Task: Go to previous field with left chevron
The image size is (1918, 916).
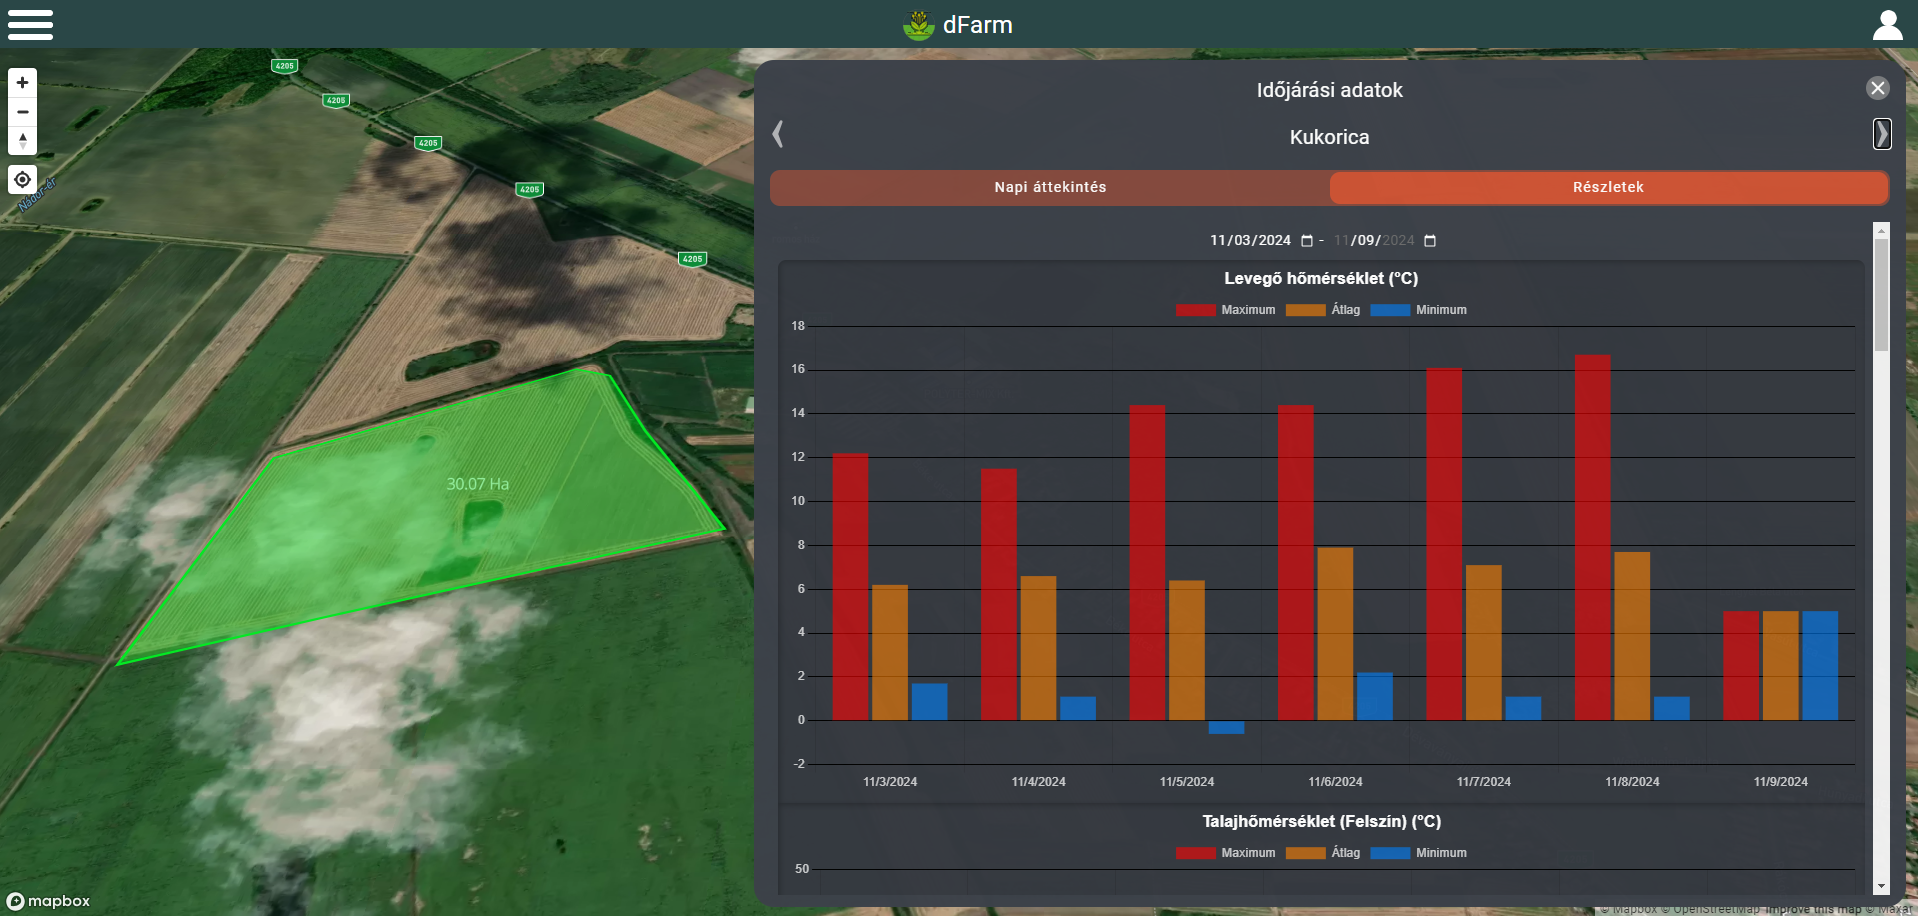Action: pyautogui.click(x=778, y=134)
